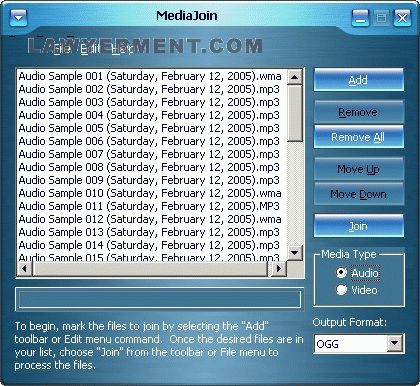Open the title bar system menu arrow icon
This screenshot has width=420, height=386.
point(18,17)
